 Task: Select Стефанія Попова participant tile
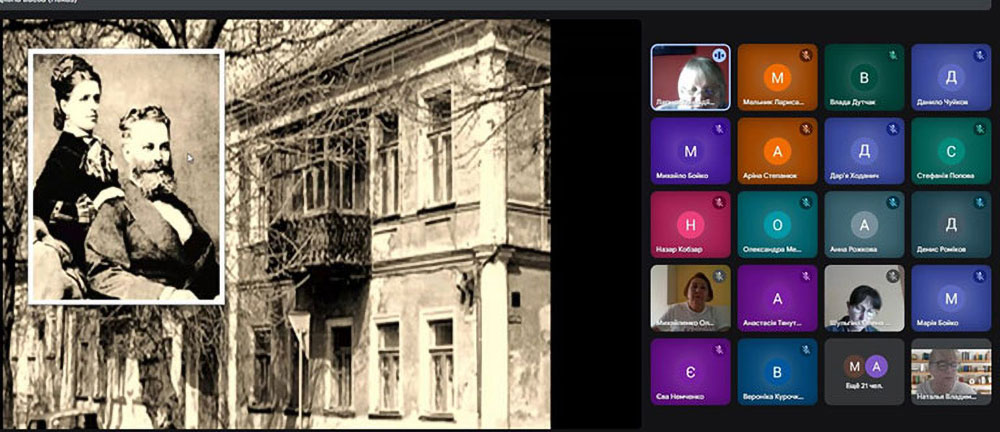(x=951, y=151)
